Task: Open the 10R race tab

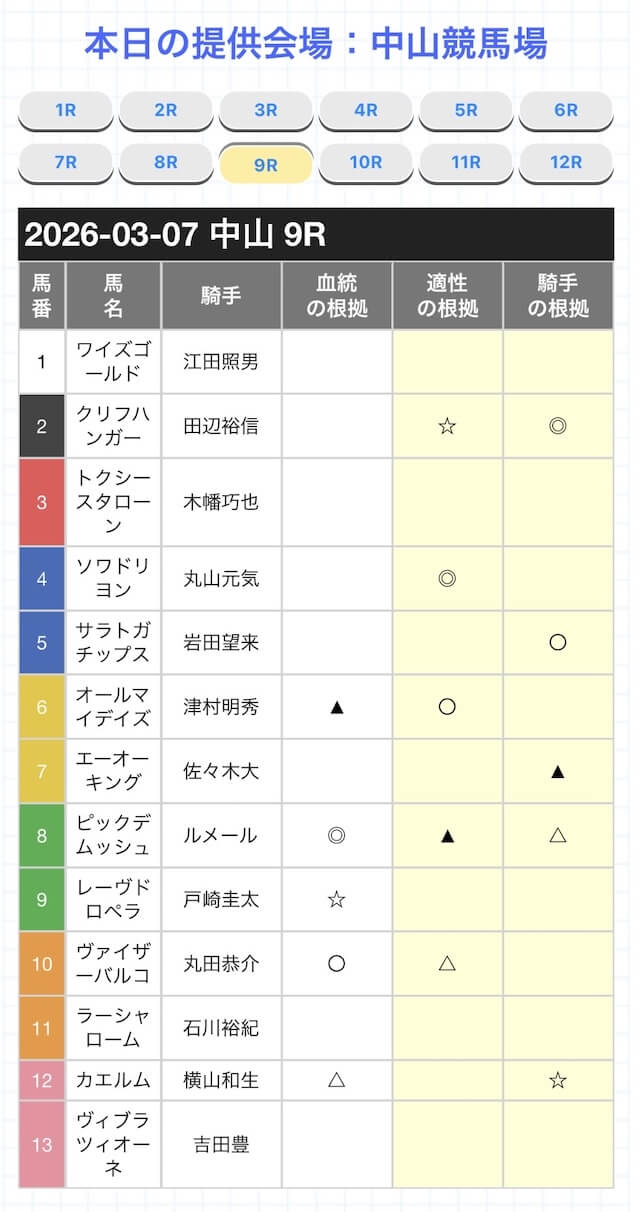Action: [366, 162]
